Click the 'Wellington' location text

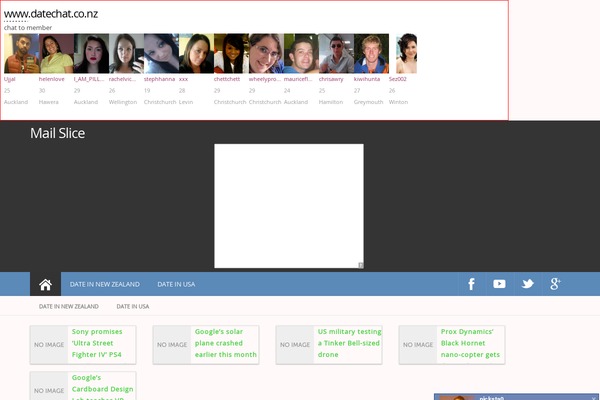point(123,102)
